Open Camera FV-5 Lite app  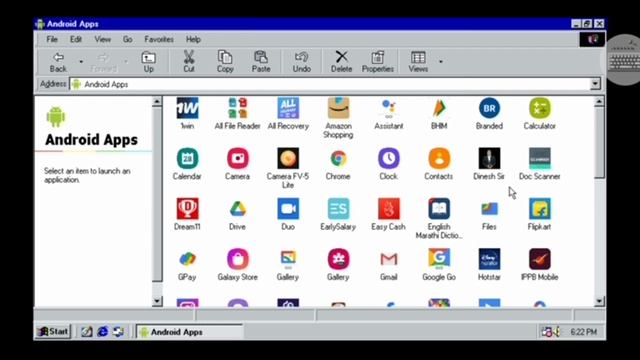pos(288,158)
